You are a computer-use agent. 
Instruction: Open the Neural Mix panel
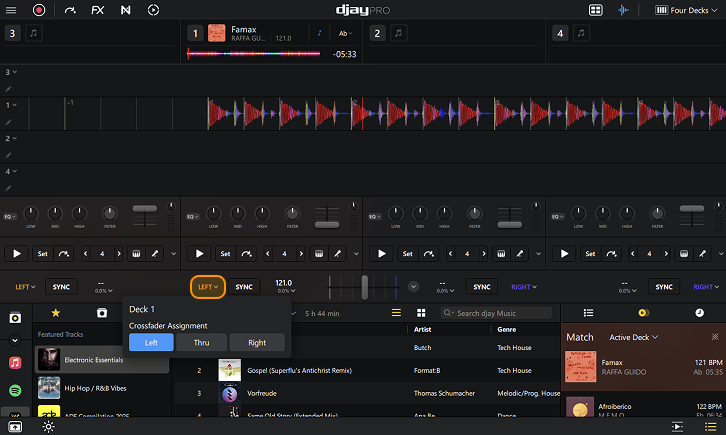click(125, 10)
